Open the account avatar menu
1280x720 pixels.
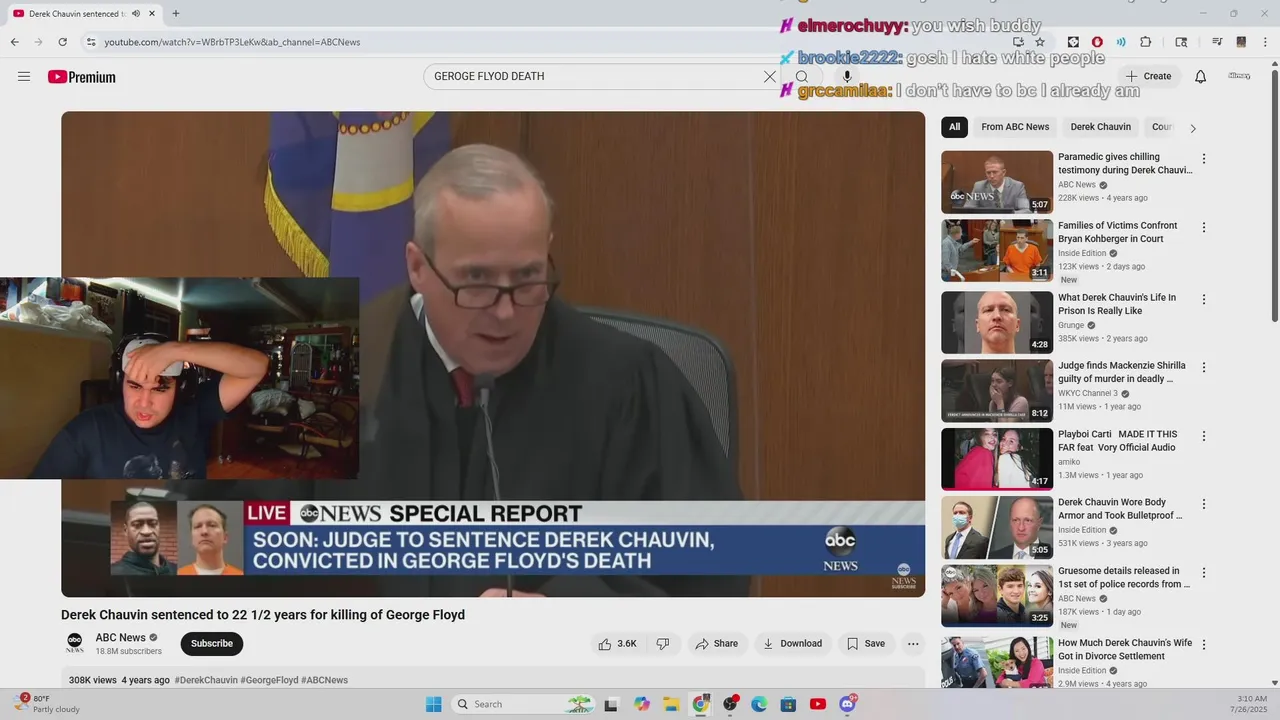coord(1239,76)
